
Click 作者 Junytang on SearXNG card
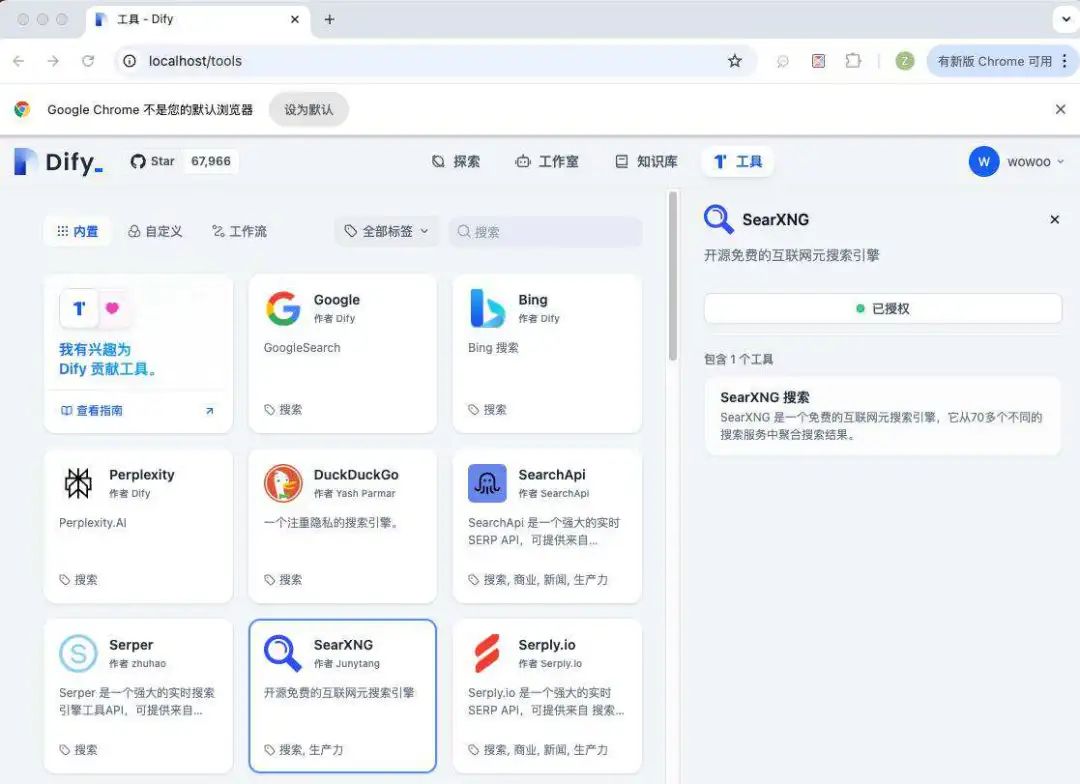click(x=346, y=663)
